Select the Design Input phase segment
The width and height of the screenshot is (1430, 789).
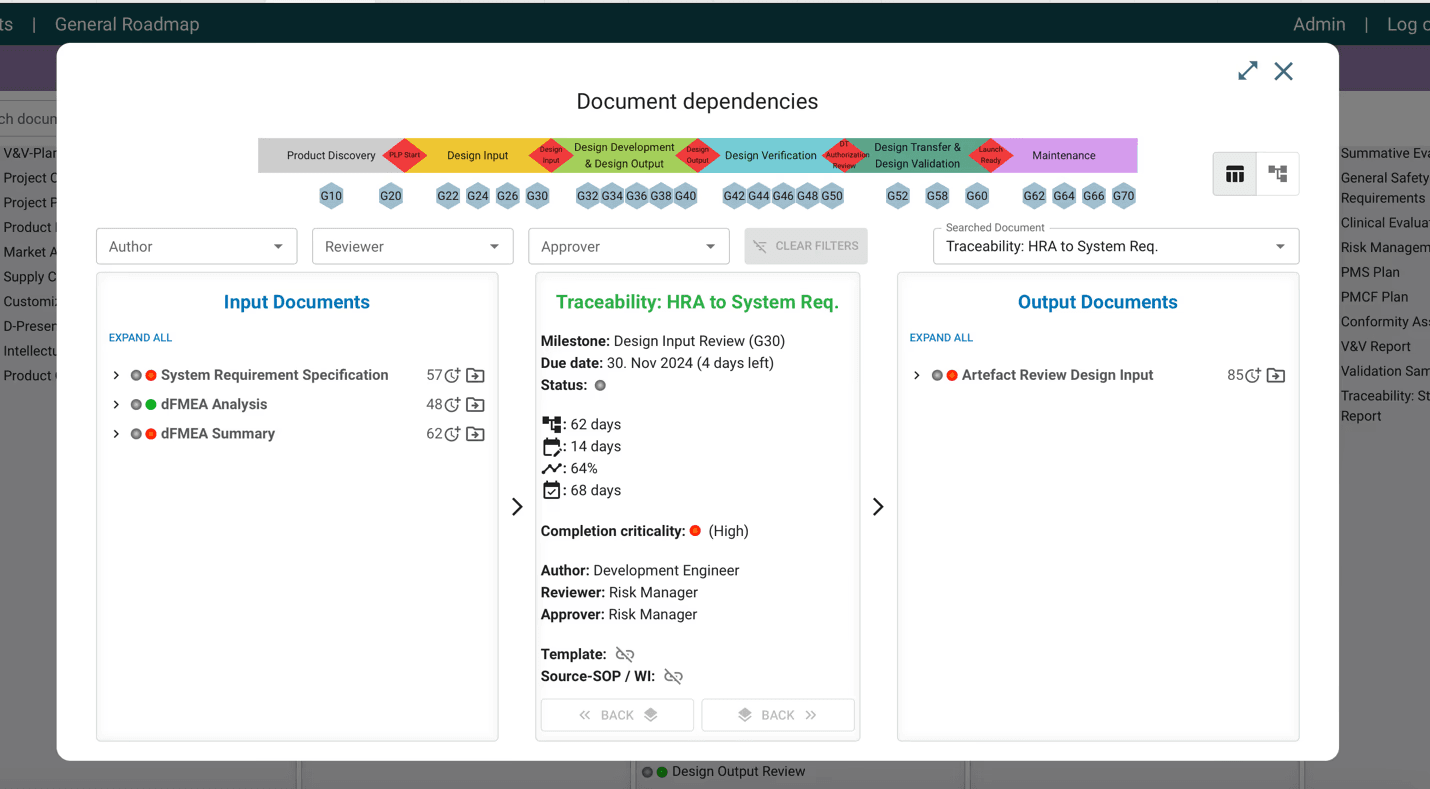(477, 156)
